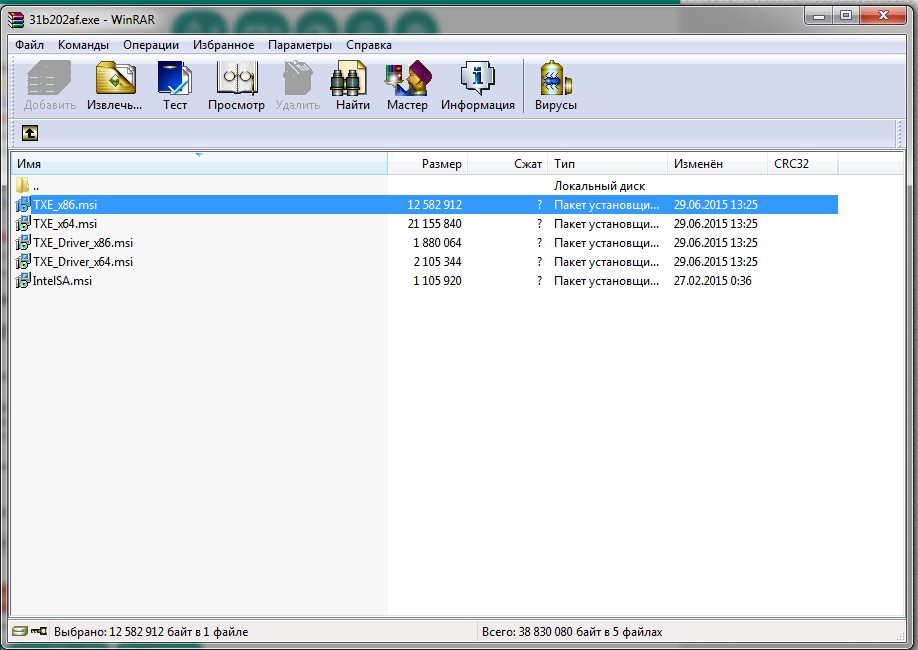Click WinRAR title bar app icon

17,19
